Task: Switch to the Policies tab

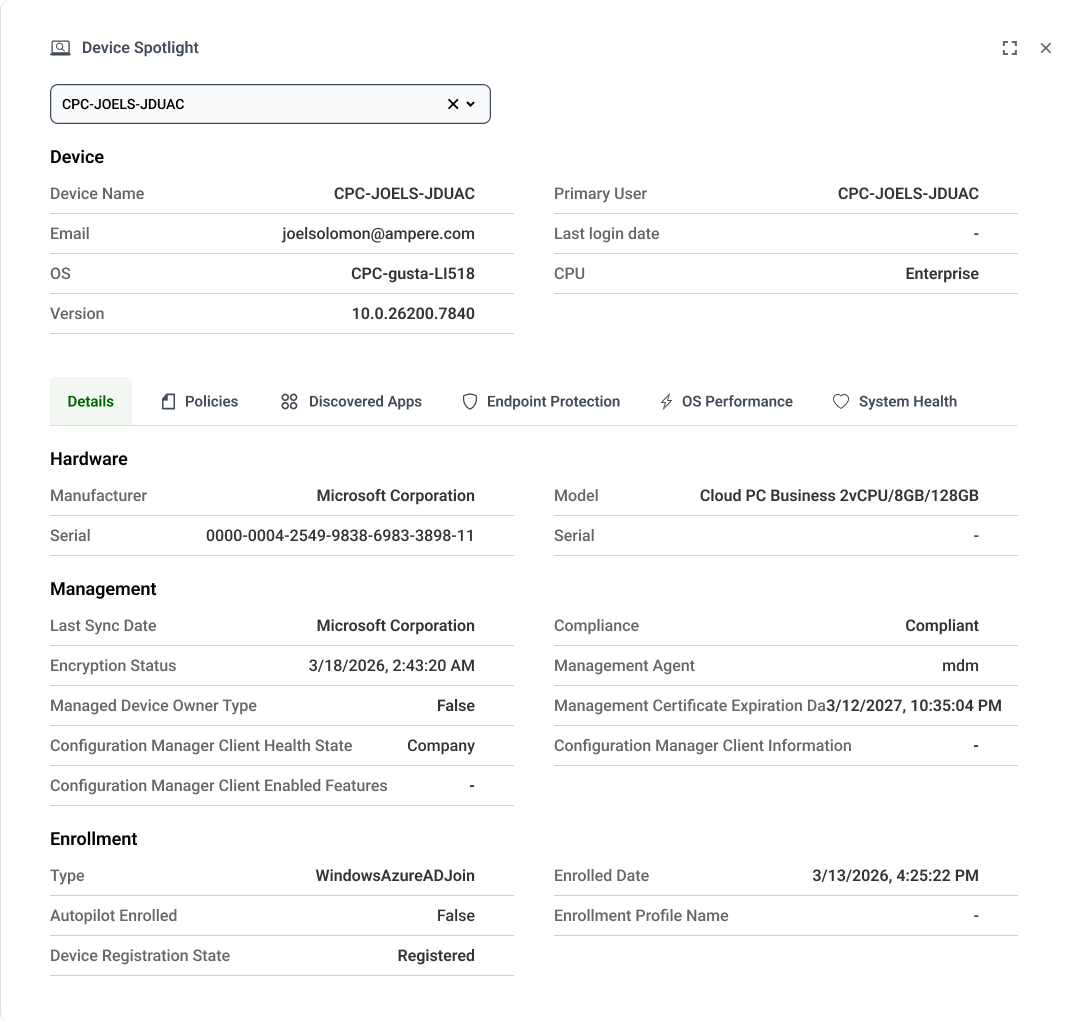Action: (211, 401)
